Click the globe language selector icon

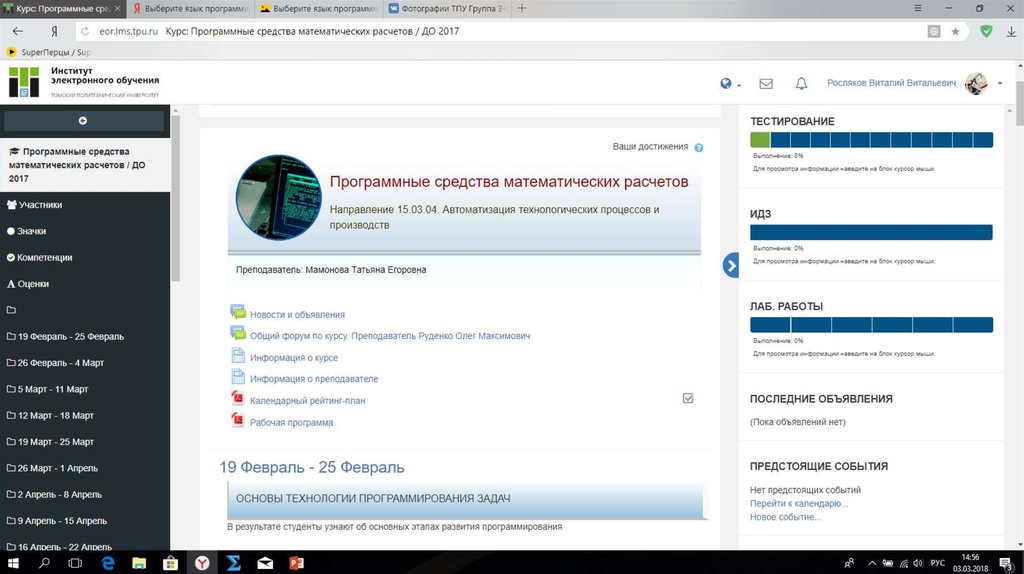pyautogui.click(x=727, y=84)
